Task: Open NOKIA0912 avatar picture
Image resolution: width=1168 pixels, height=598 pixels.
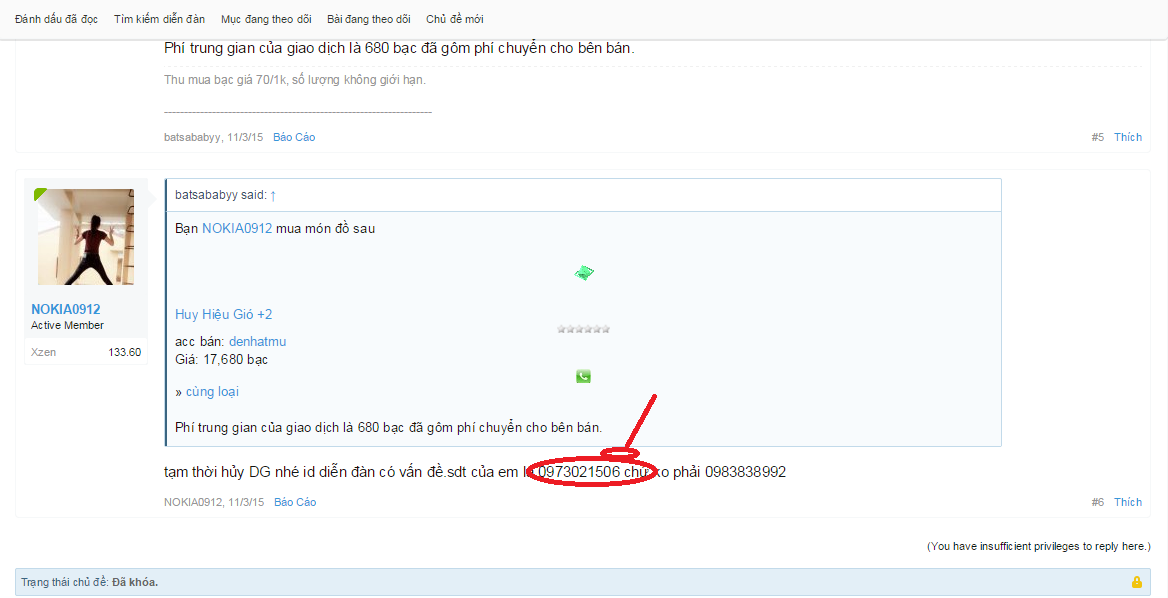Action: (x=86, y=237)
